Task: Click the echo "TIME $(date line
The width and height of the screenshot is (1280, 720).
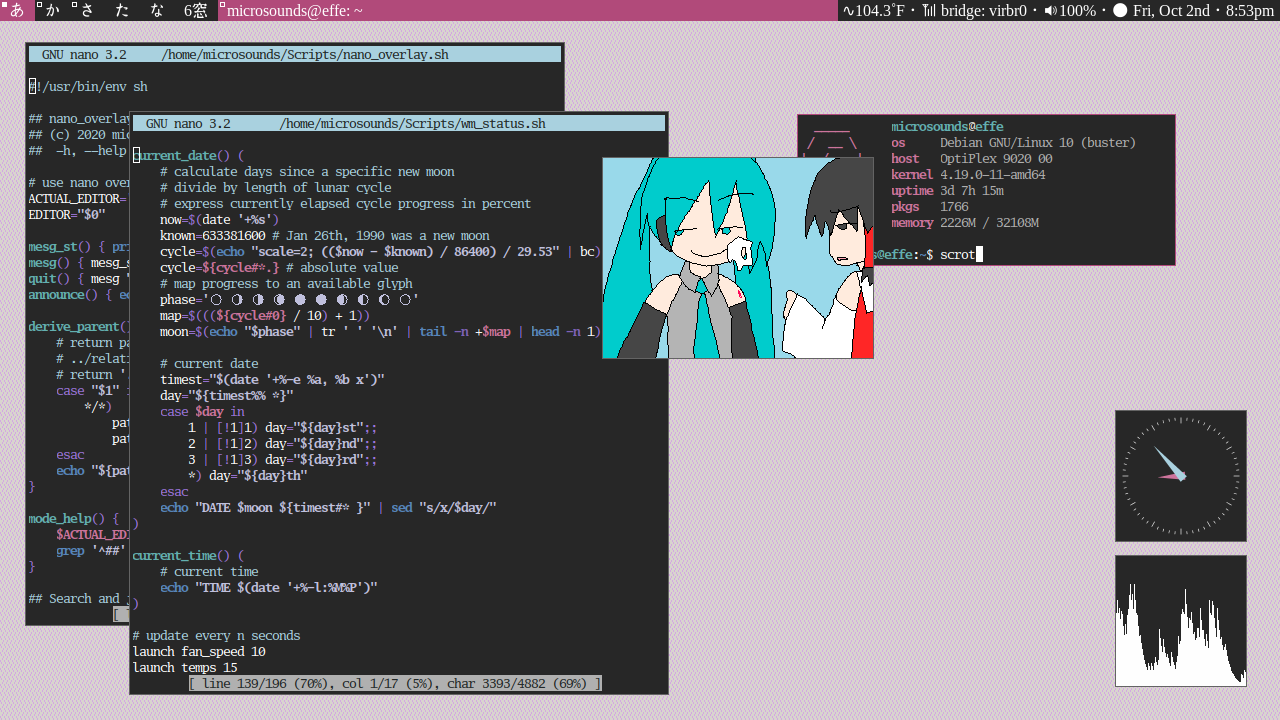Action: tap(269, 587)
